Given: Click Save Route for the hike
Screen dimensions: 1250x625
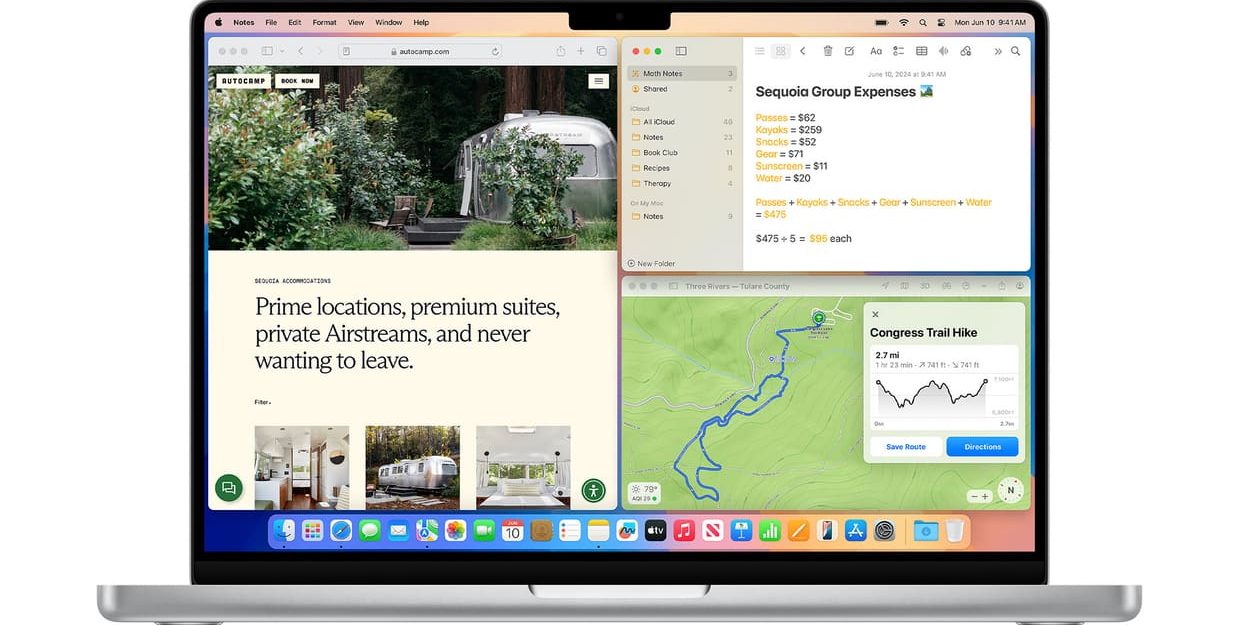Looking at the screenshot, I should point(905,447).
